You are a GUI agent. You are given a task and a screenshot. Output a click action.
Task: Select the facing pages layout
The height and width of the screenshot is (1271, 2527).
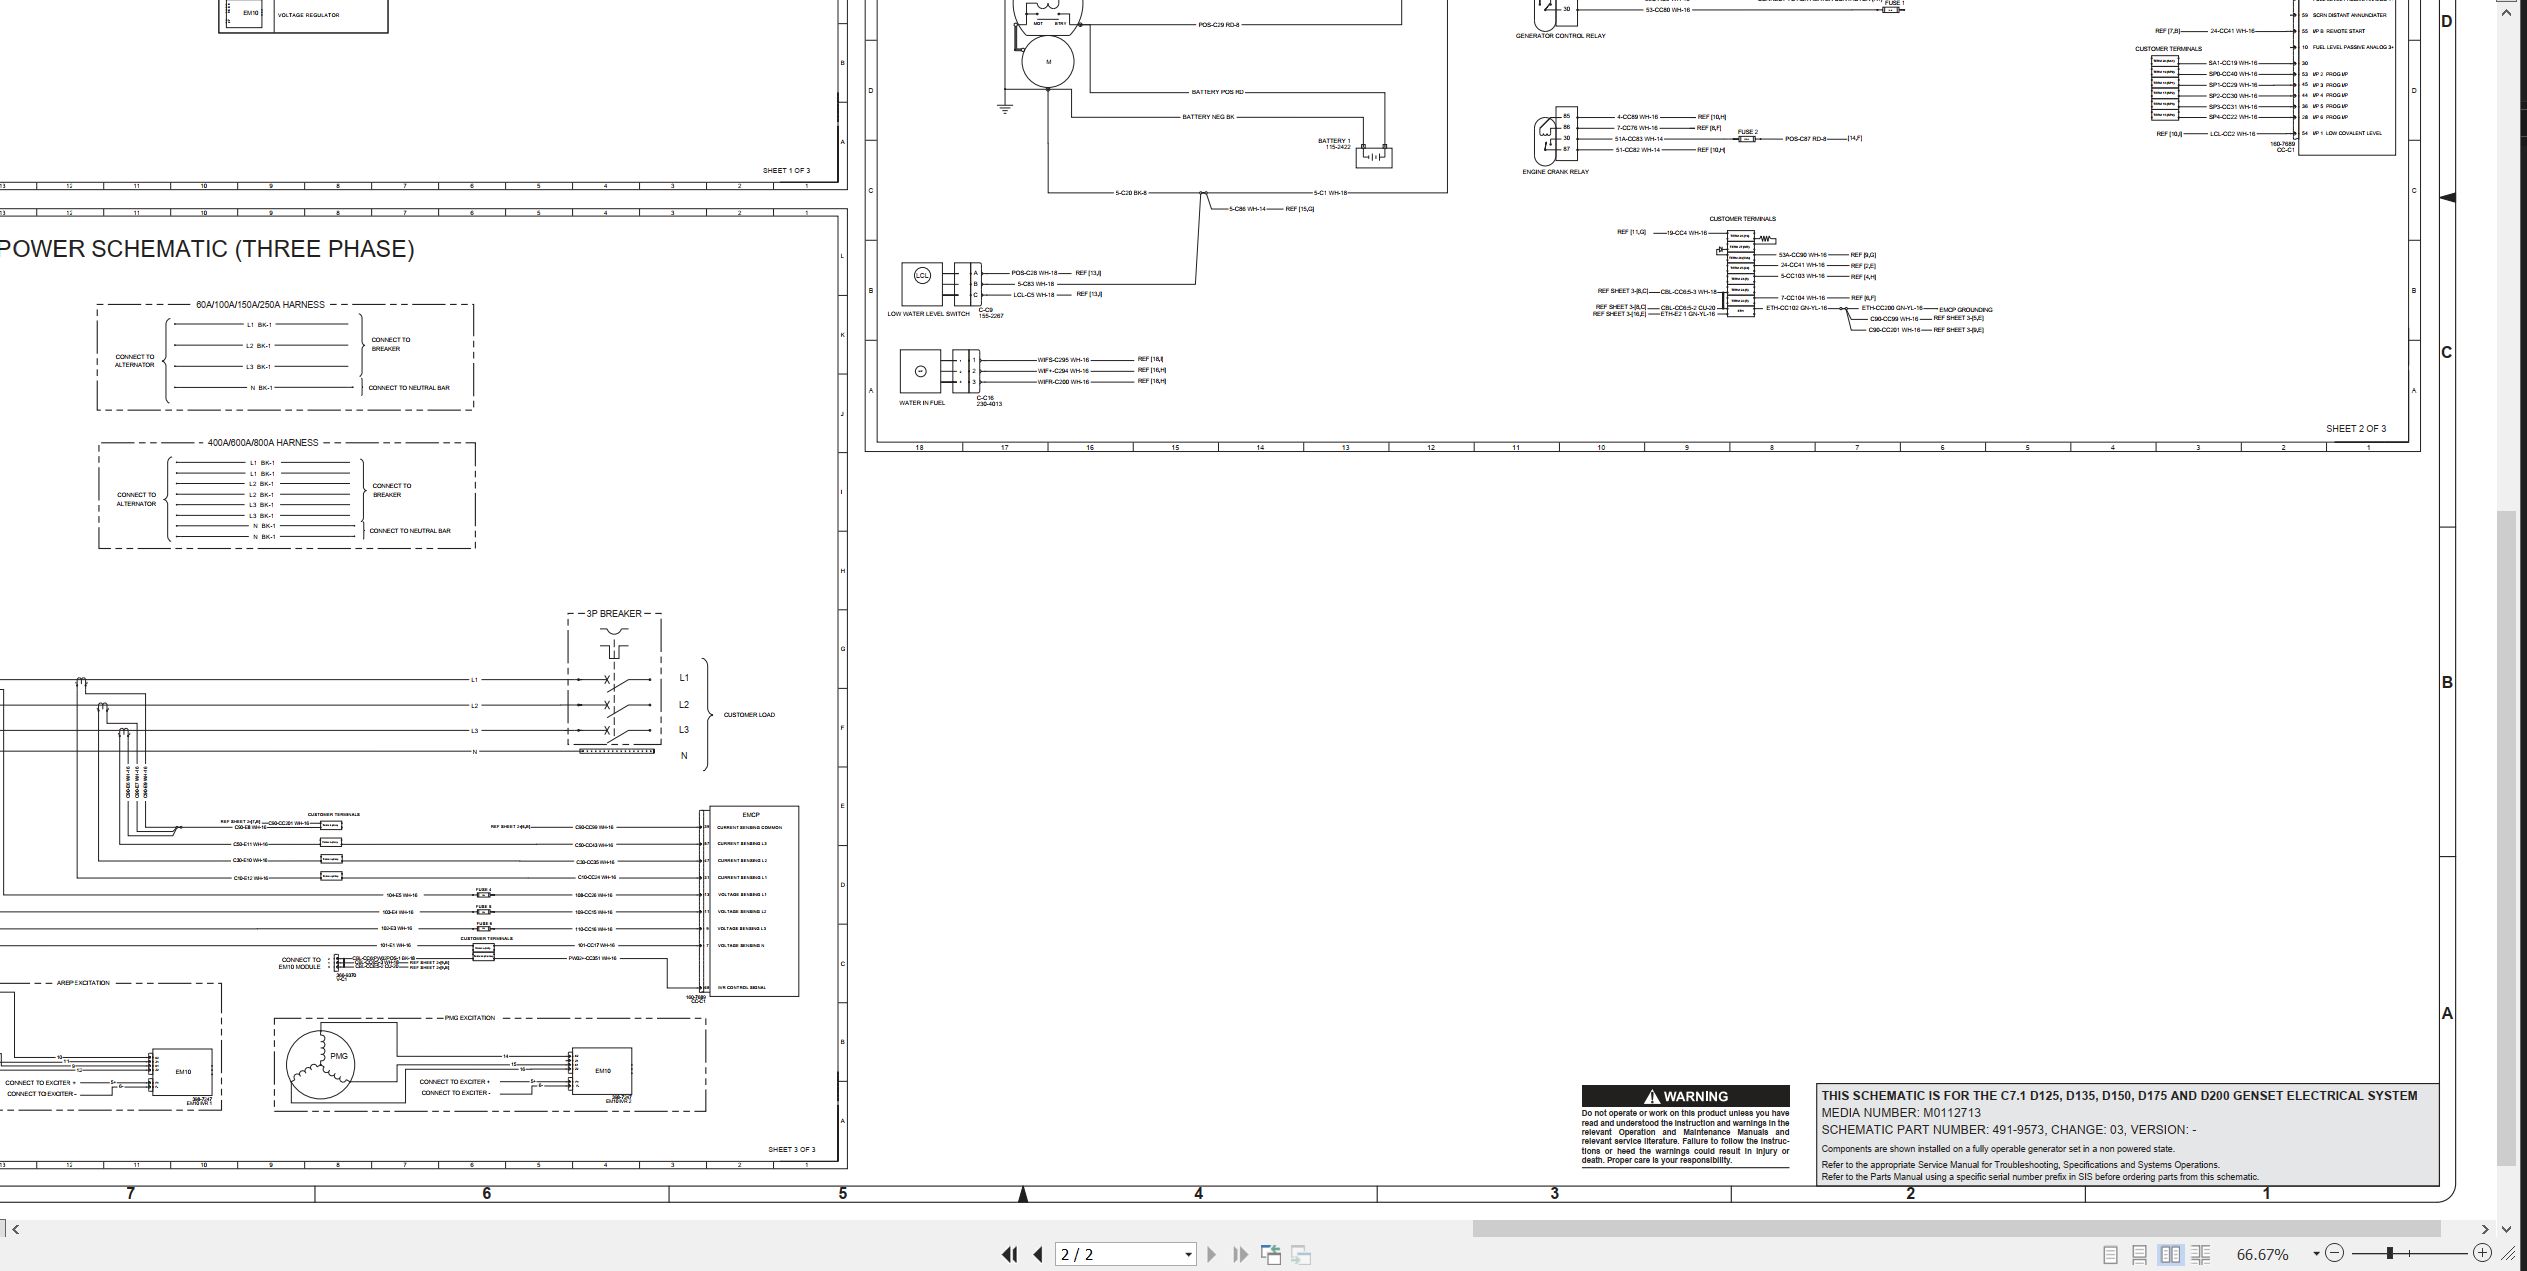(2170, 1254)
